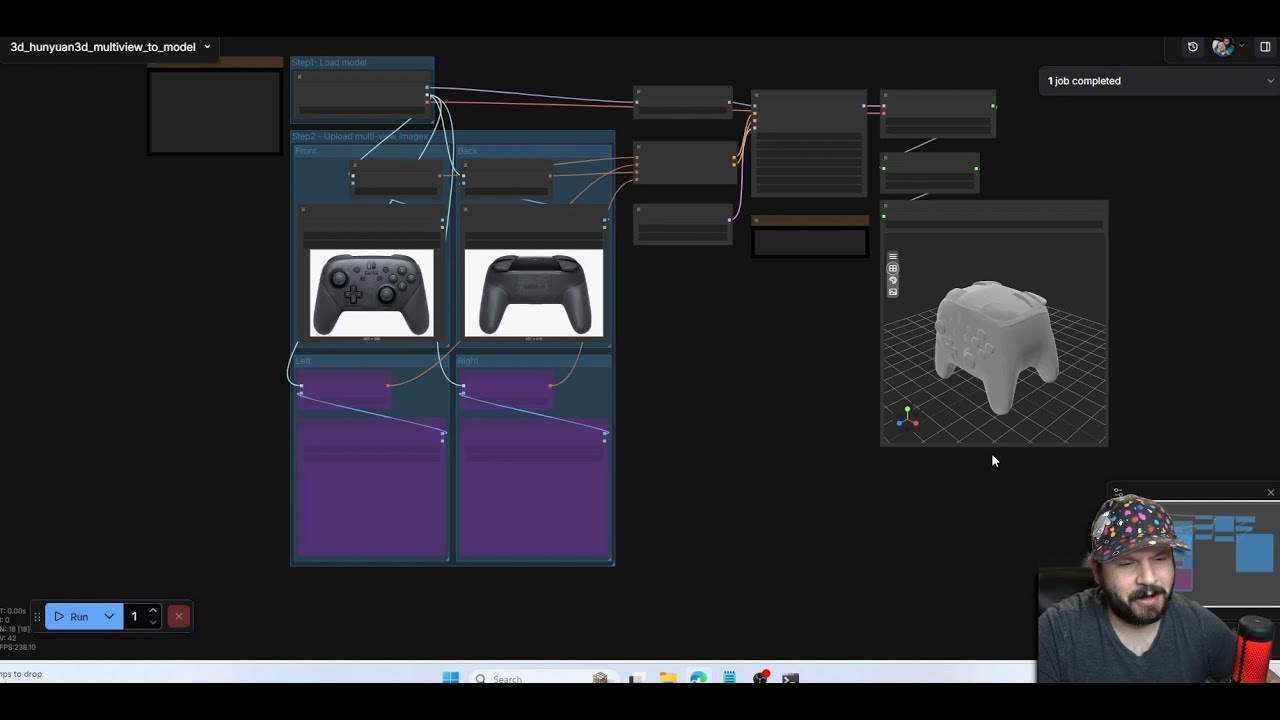Select the front controller image thumbnail
Screen dimensions: 1280x720
pos(372,294)
